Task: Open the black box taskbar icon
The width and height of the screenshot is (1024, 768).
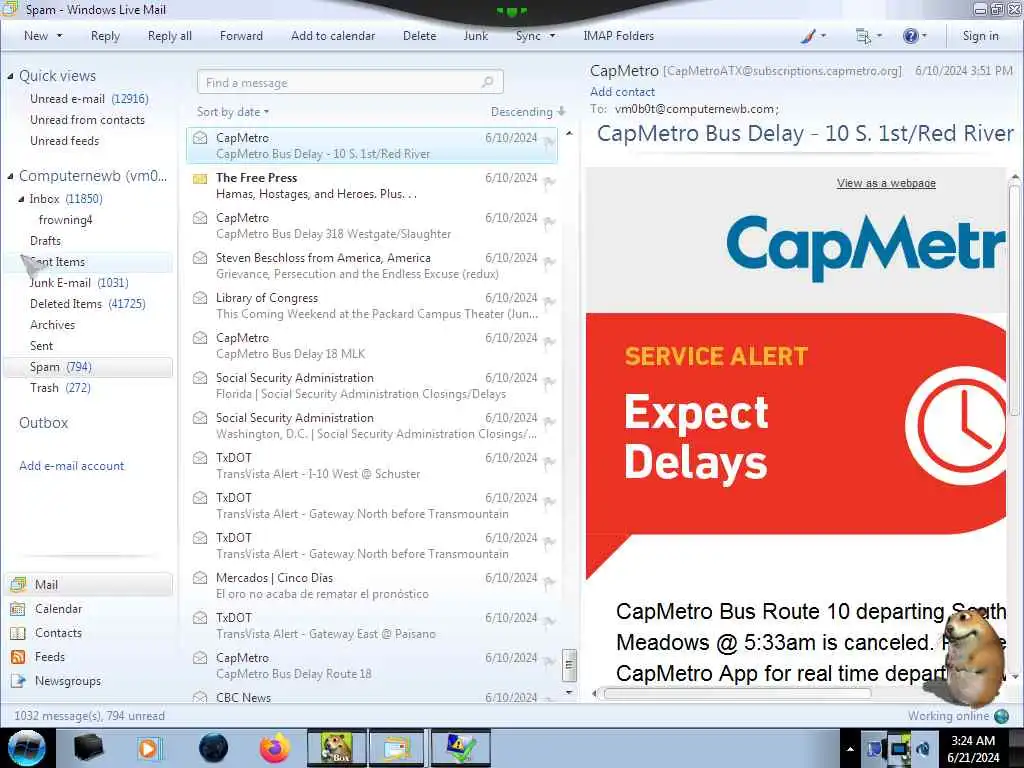Action: [88, 748]
